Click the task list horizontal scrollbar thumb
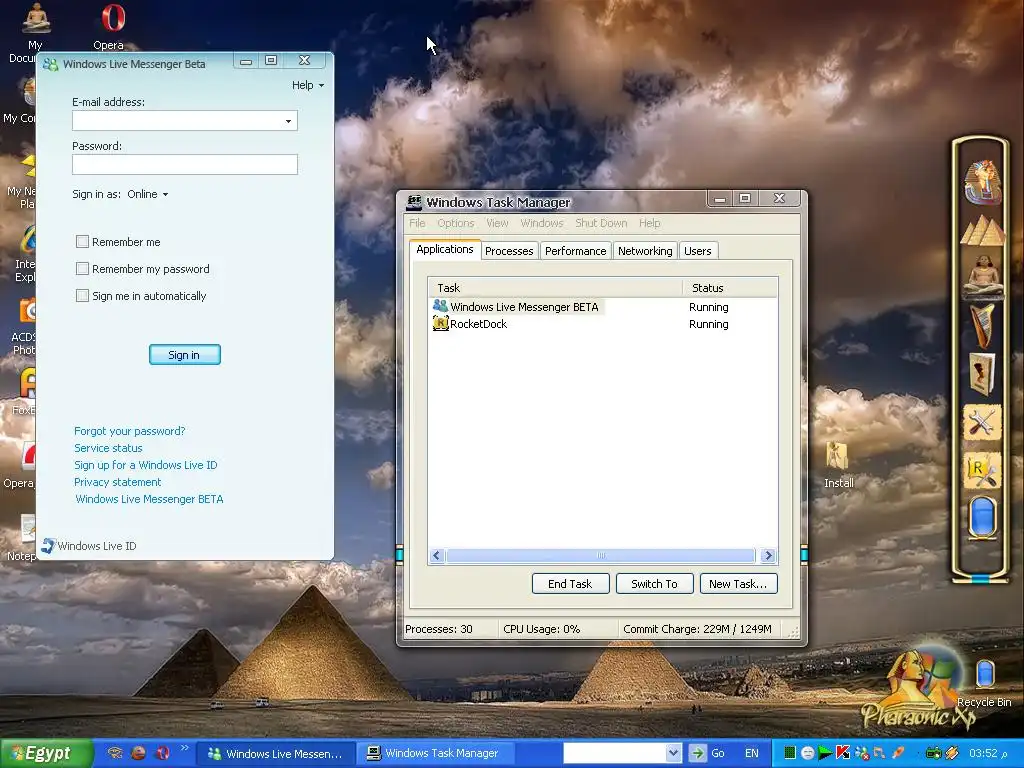Screen dimensions: 1024x768 [600, 556]
